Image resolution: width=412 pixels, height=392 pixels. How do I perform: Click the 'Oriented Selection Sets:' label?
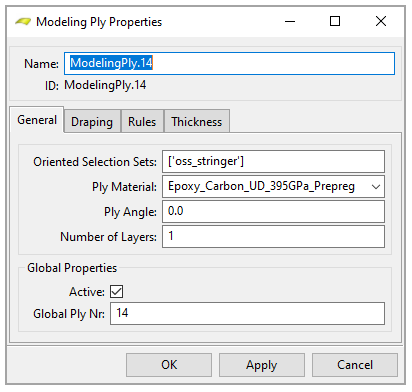[95, 162]
